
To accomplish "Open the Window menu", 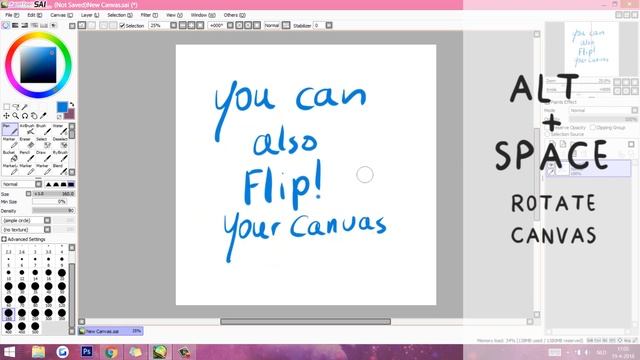I will (203, 15).
